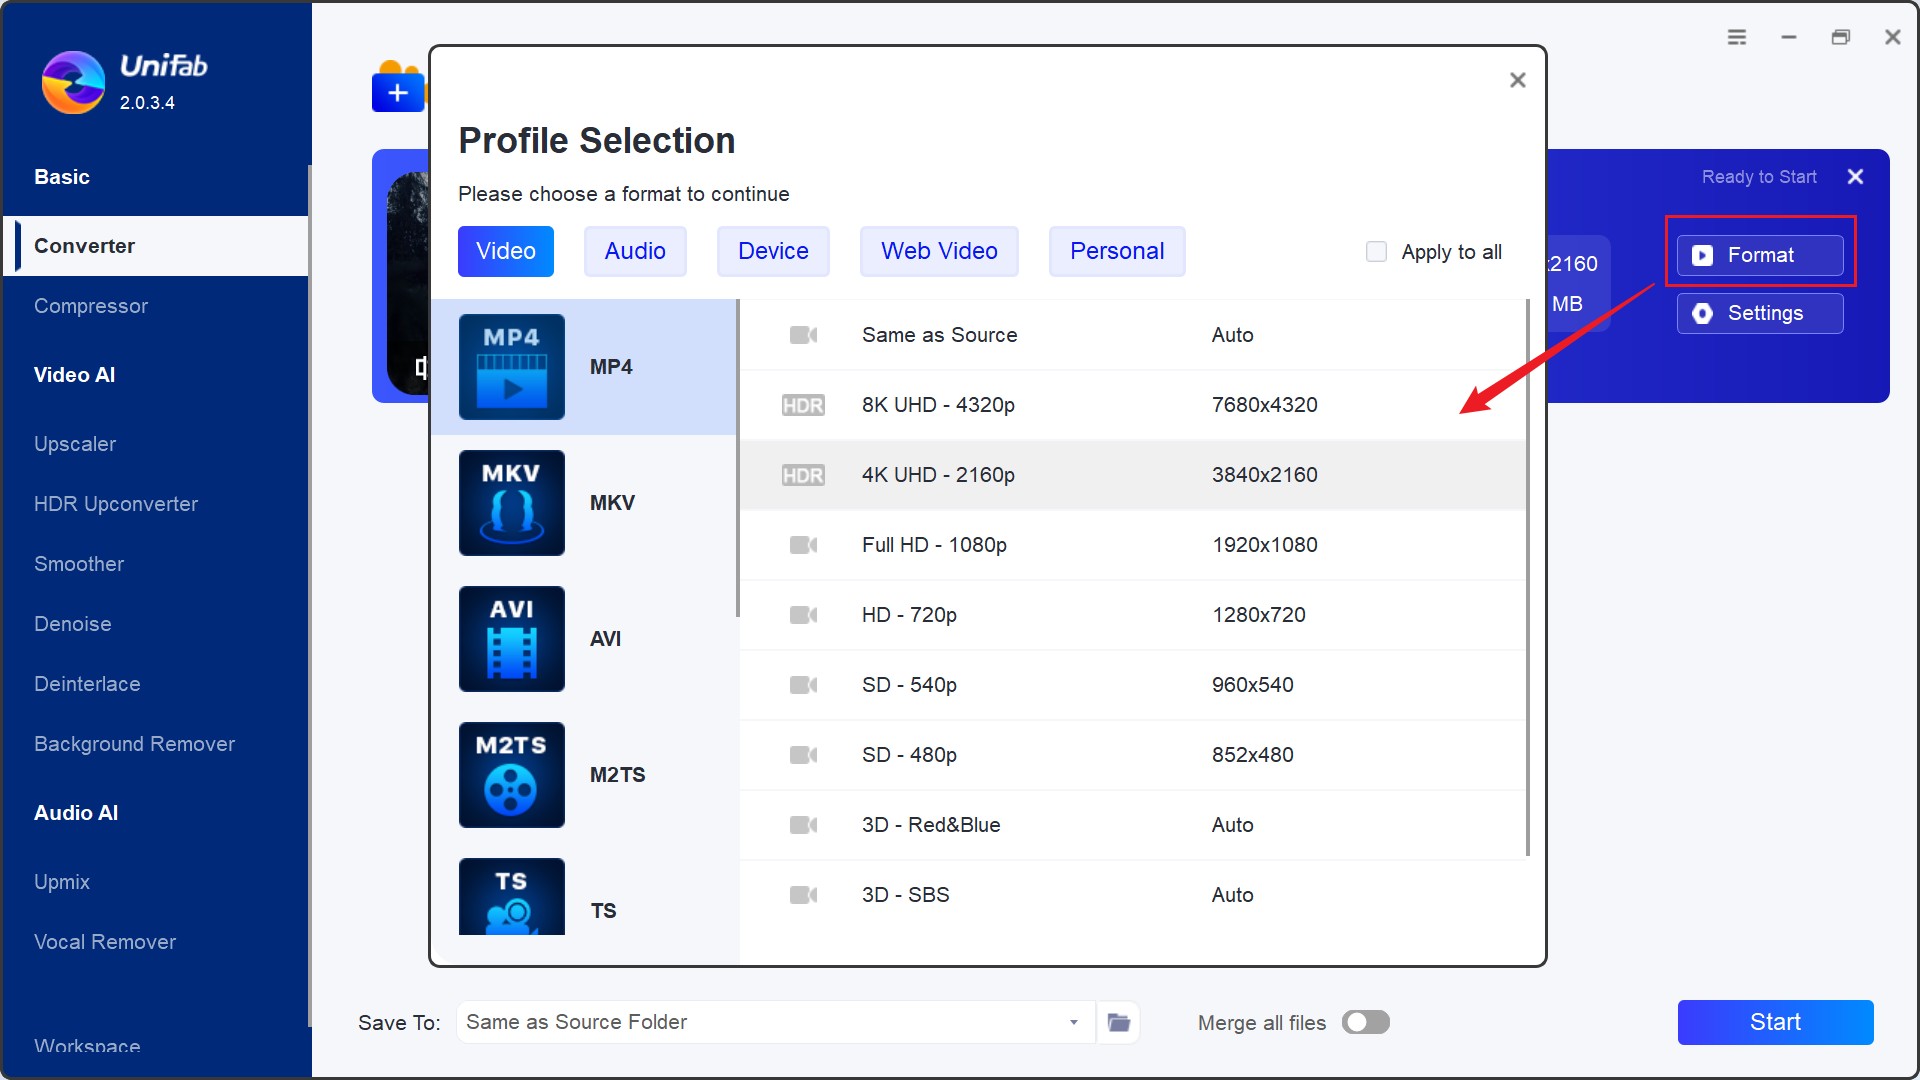Select the AVI format icon
Screen dimensions: 1920x1080
(x=512, y=638)
